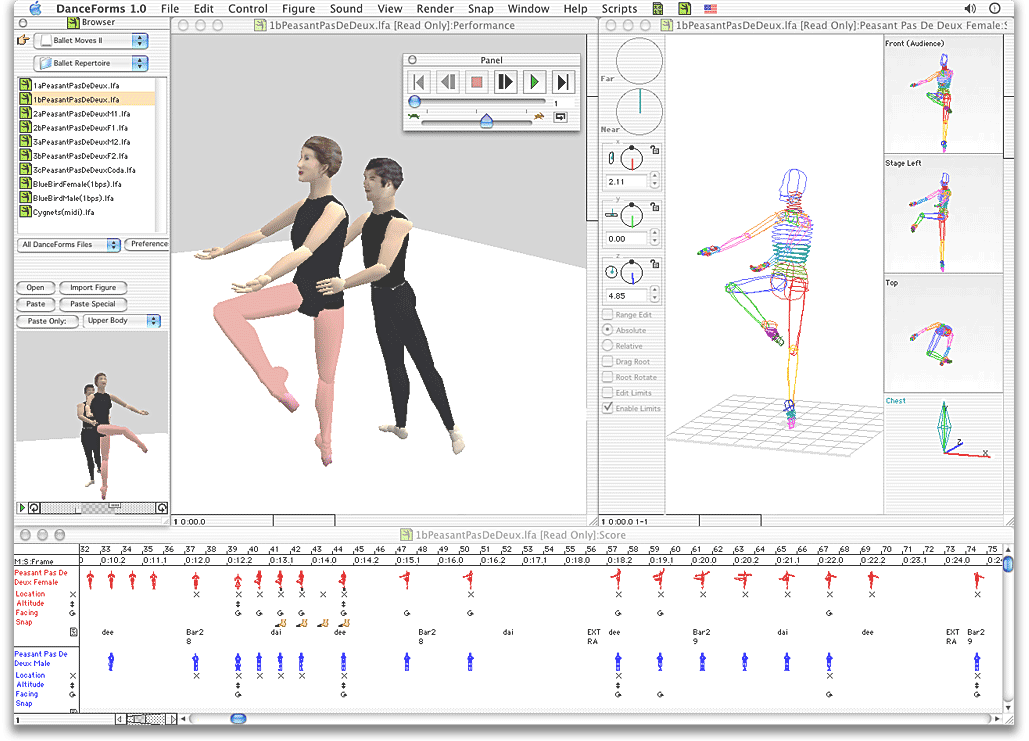Open the Figure menu
Image resolution: width=1029 pixels, height=741 pixels.
tap(298, 8)
